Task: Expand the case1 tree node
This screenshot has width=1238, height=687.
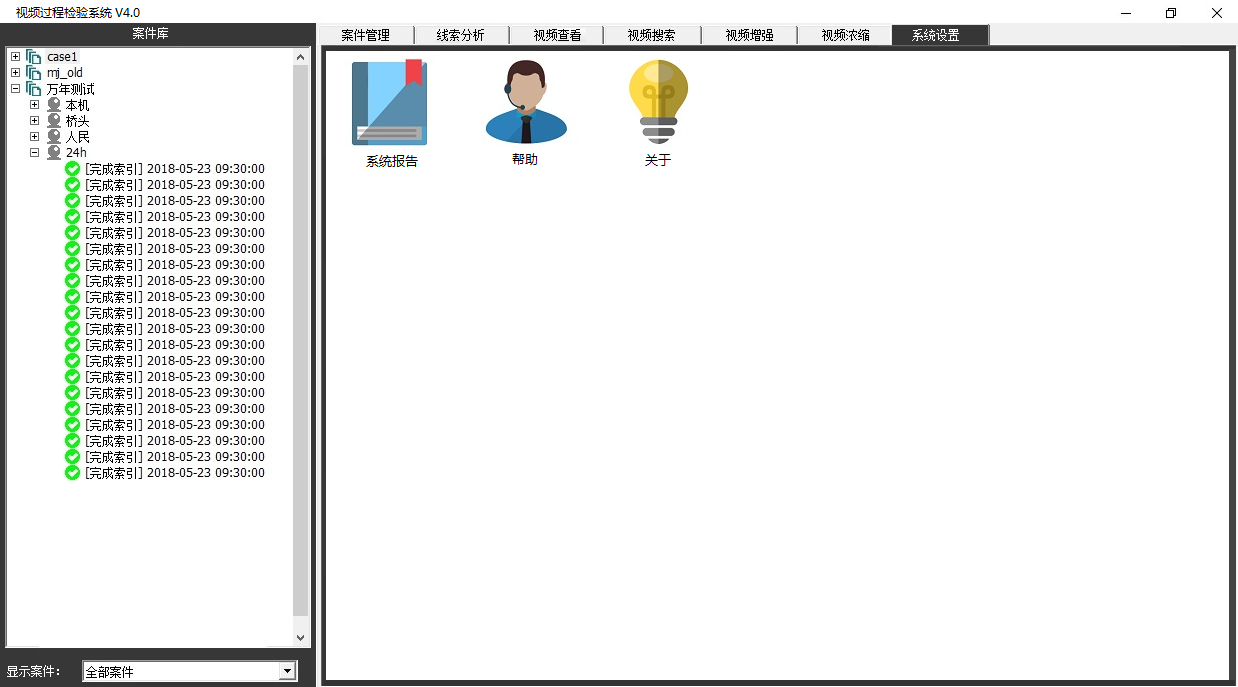Action: 15,56
